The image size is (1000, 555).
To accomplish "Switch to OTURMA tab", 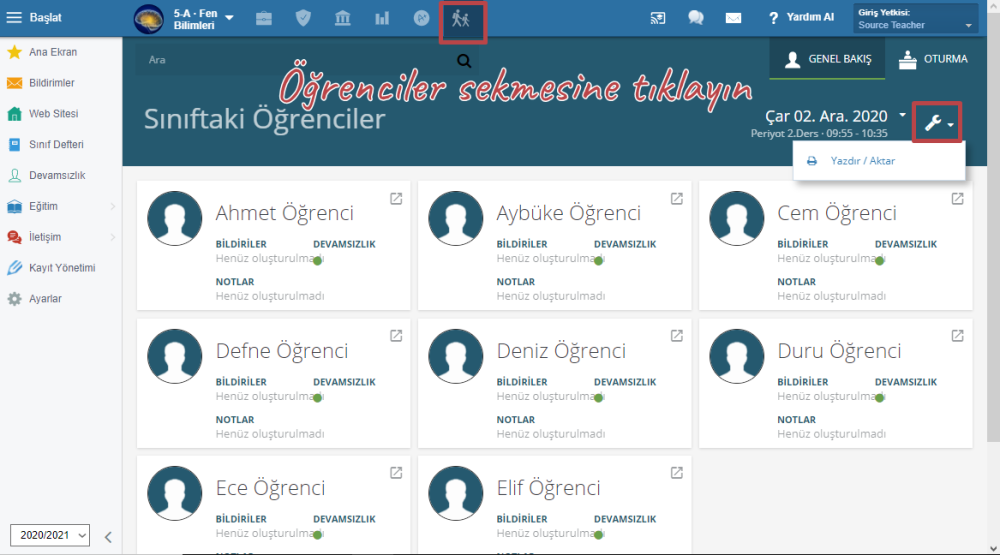I will point(933,59).
